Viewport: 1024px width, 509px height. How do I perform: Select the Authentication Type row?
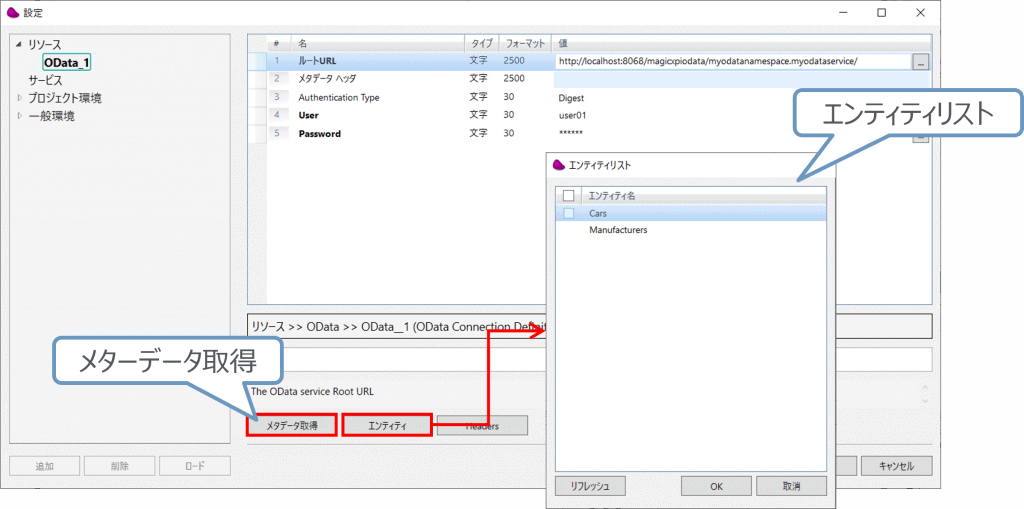click(x=339, y=98)
